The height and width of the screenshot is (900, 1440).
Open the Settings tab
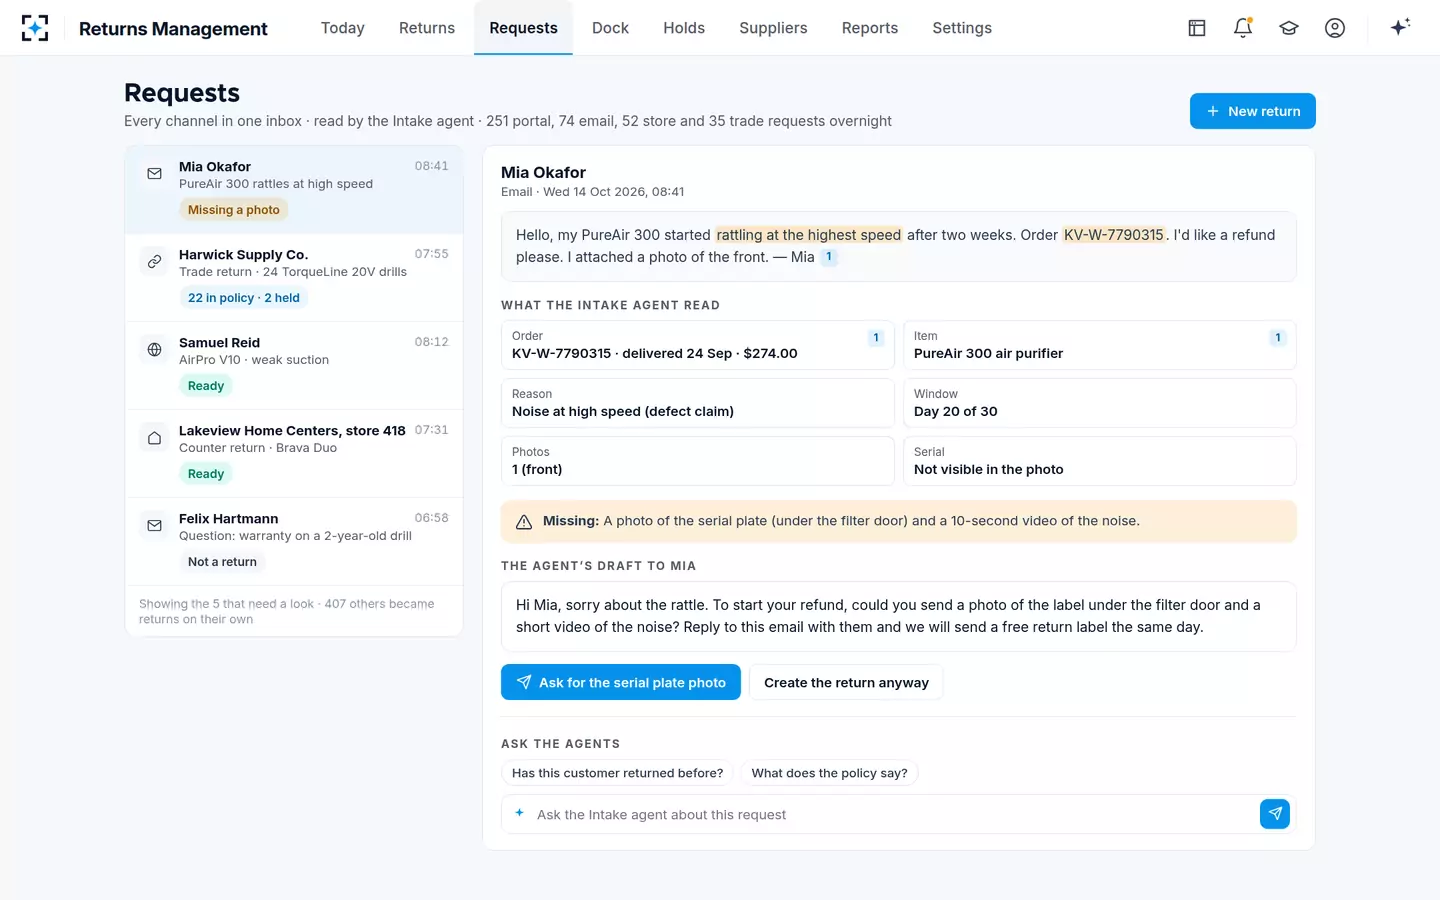coord(962,28)
